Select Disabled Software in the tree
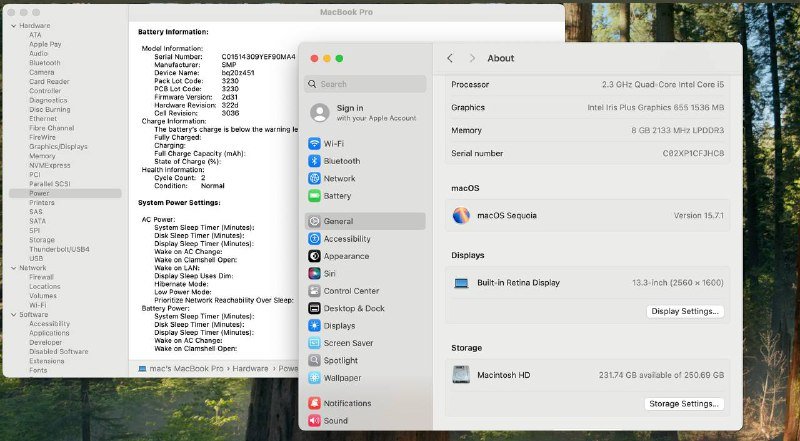The image size is (800, 441). (x=59, y=351)
